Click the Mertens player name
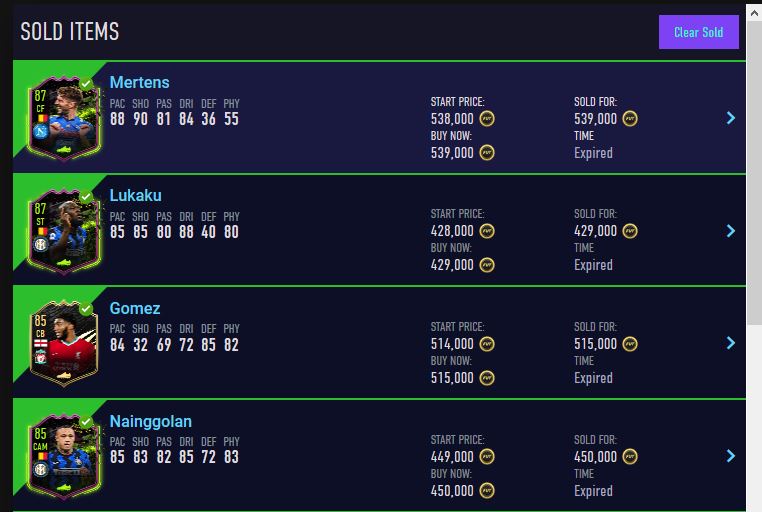 pyautogui.click(x=140, y=83)
